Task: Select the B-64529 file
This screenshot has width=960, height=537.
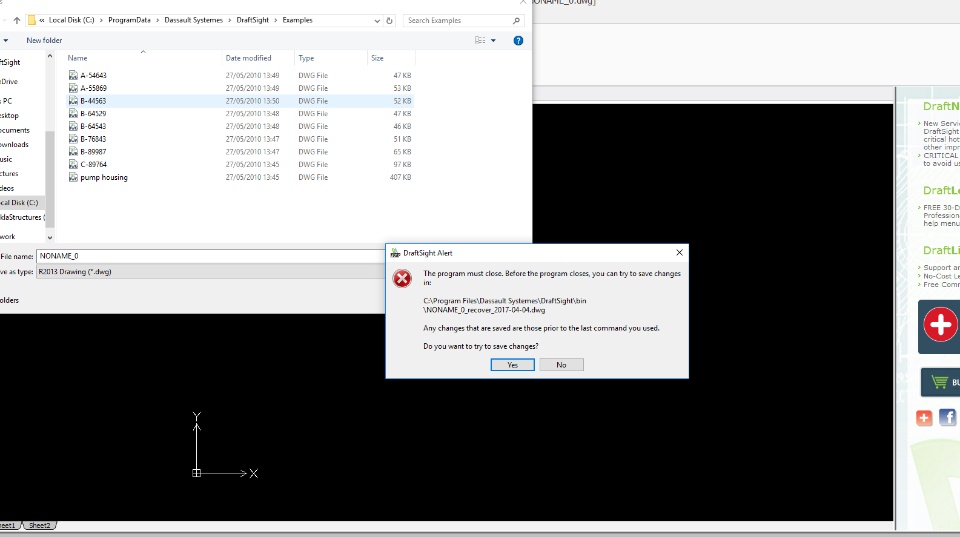Action: 93,114
